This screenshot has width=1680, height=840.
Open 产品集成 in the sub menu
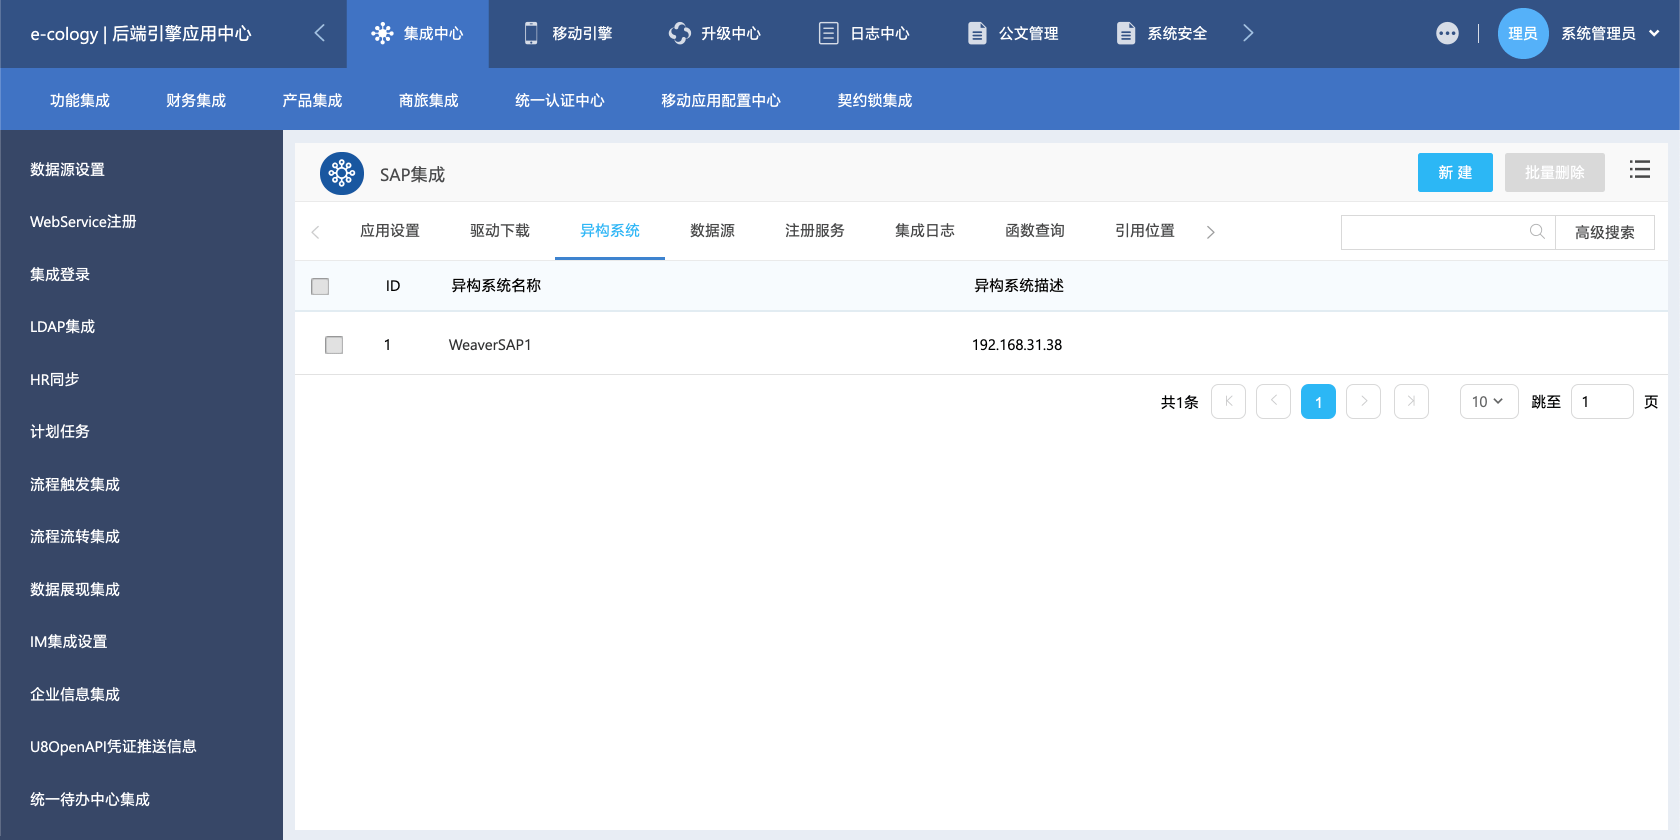point(312,100)
